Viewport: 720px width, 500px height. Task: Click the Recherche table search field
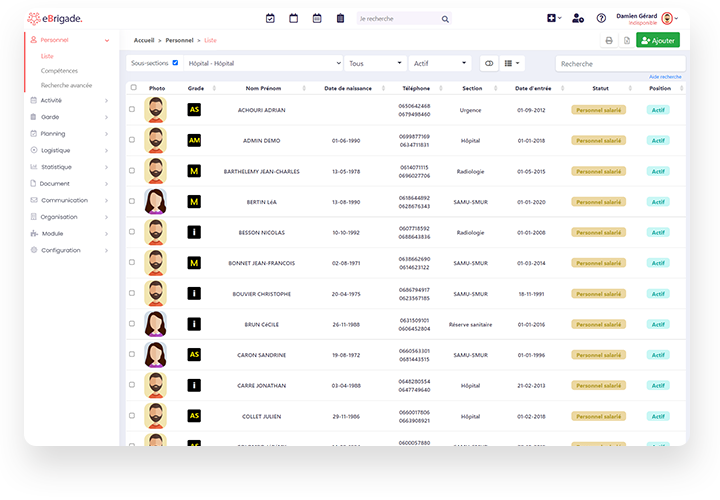pos(620,64)
